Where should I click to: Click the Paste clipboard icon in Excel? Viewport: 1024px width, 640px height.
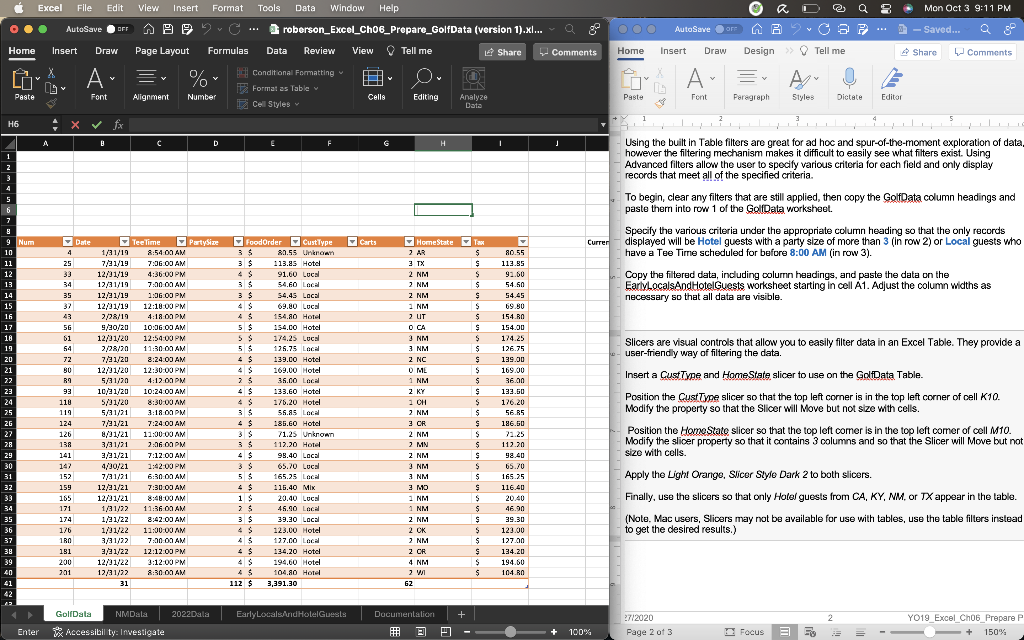[x=24, y=80]
